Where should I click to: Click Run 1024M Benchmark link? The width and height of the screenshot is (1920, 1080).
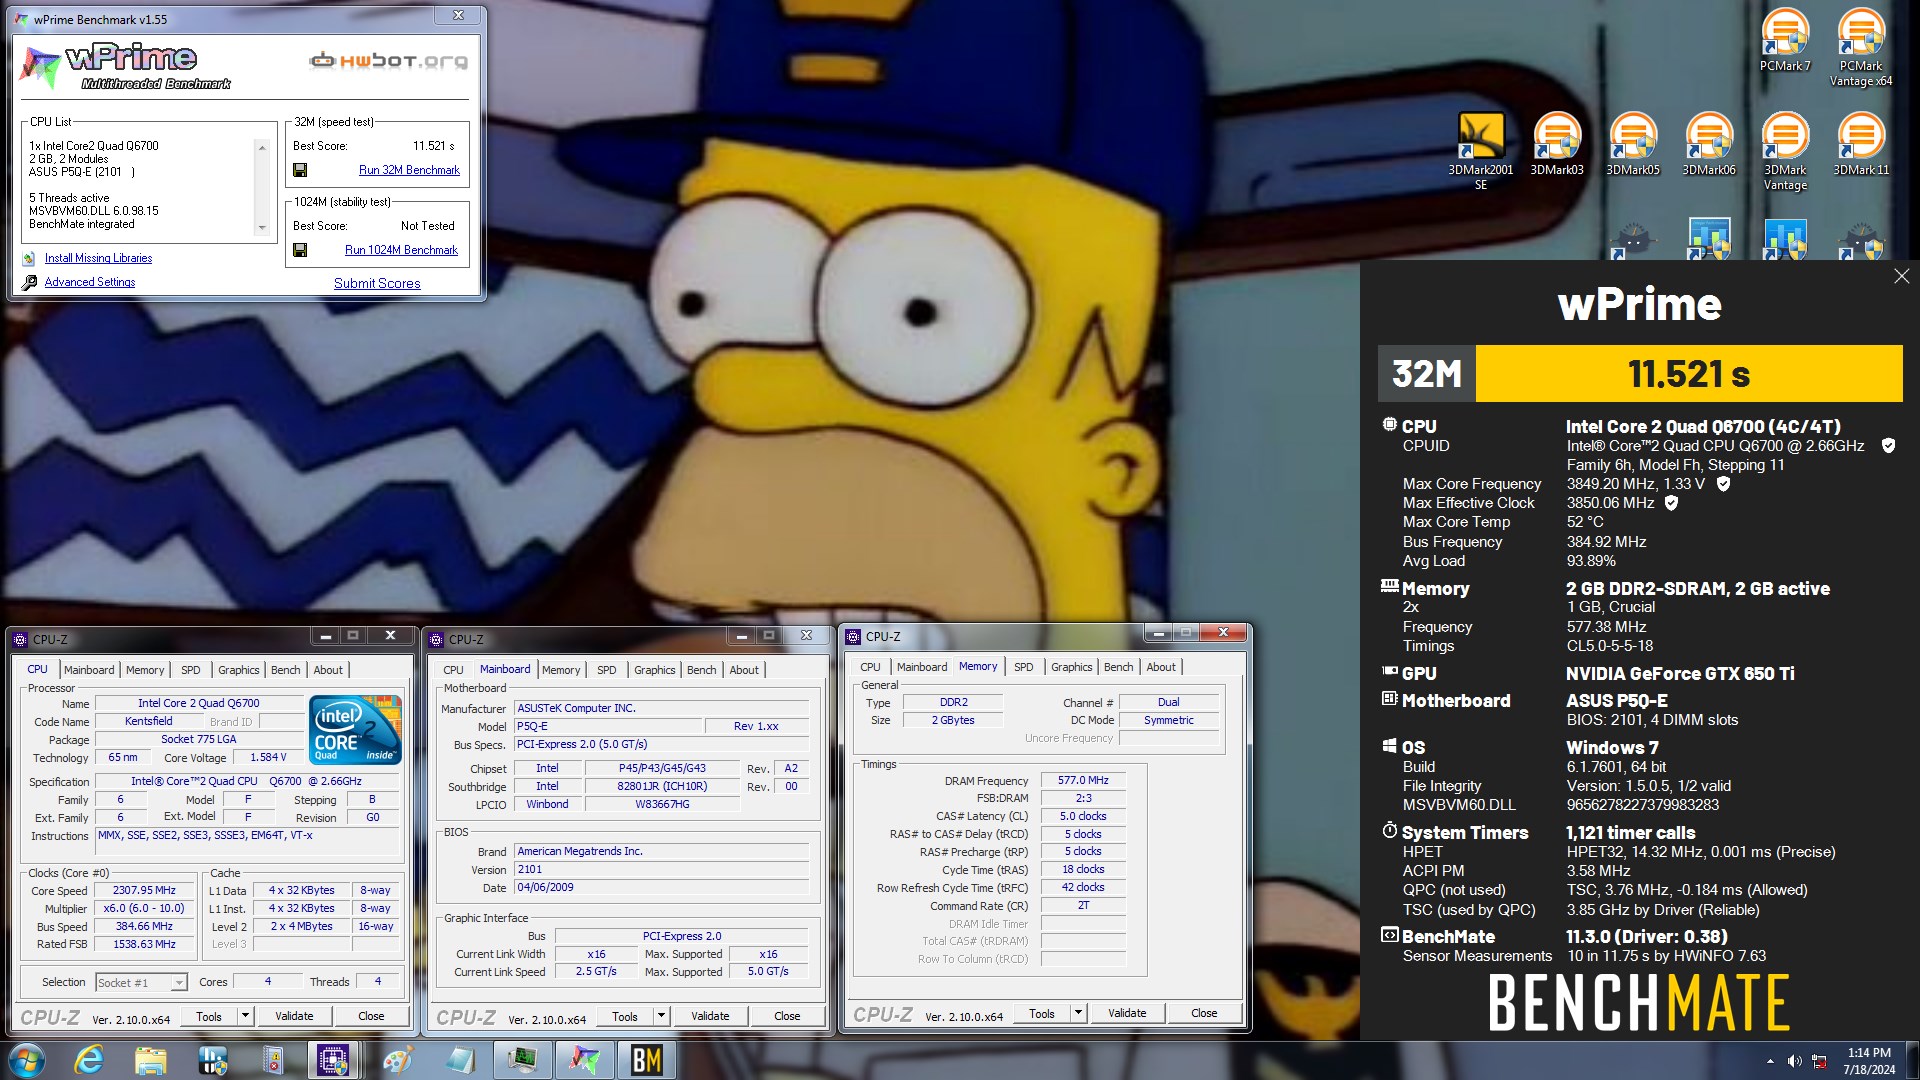401,250
